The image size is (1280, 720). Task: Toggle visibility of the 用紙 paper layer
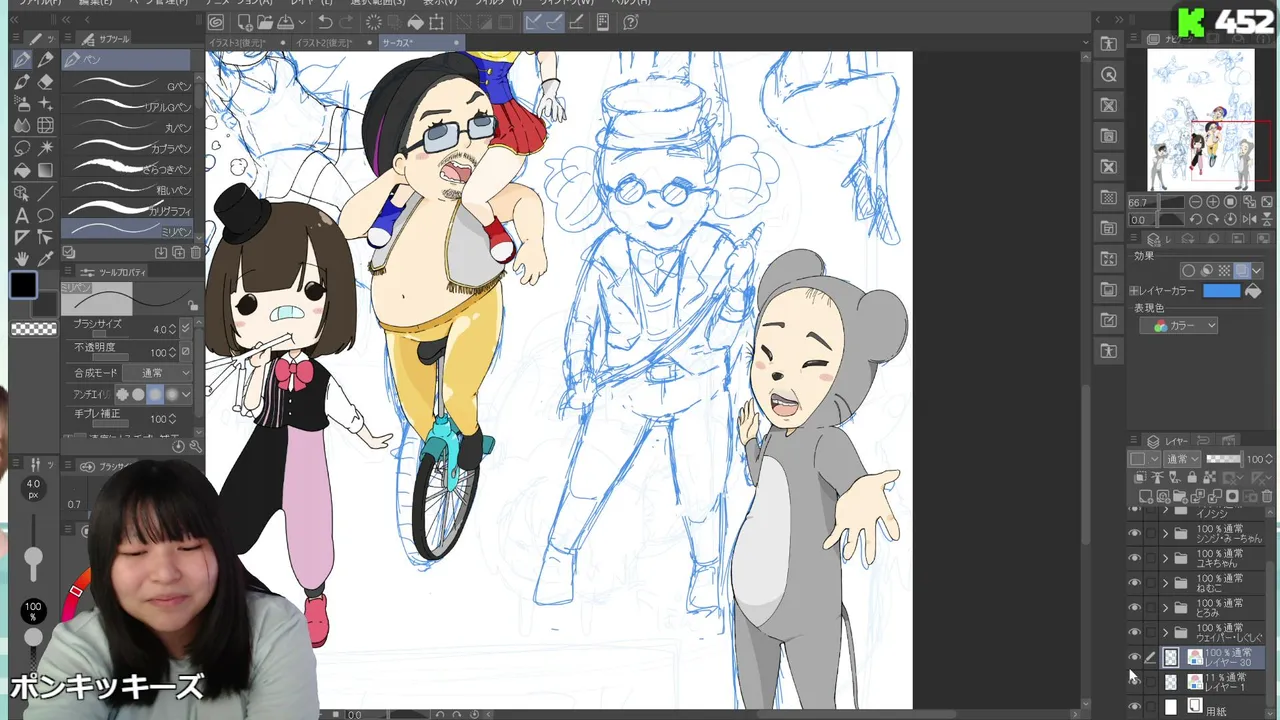coord(1134,707)
